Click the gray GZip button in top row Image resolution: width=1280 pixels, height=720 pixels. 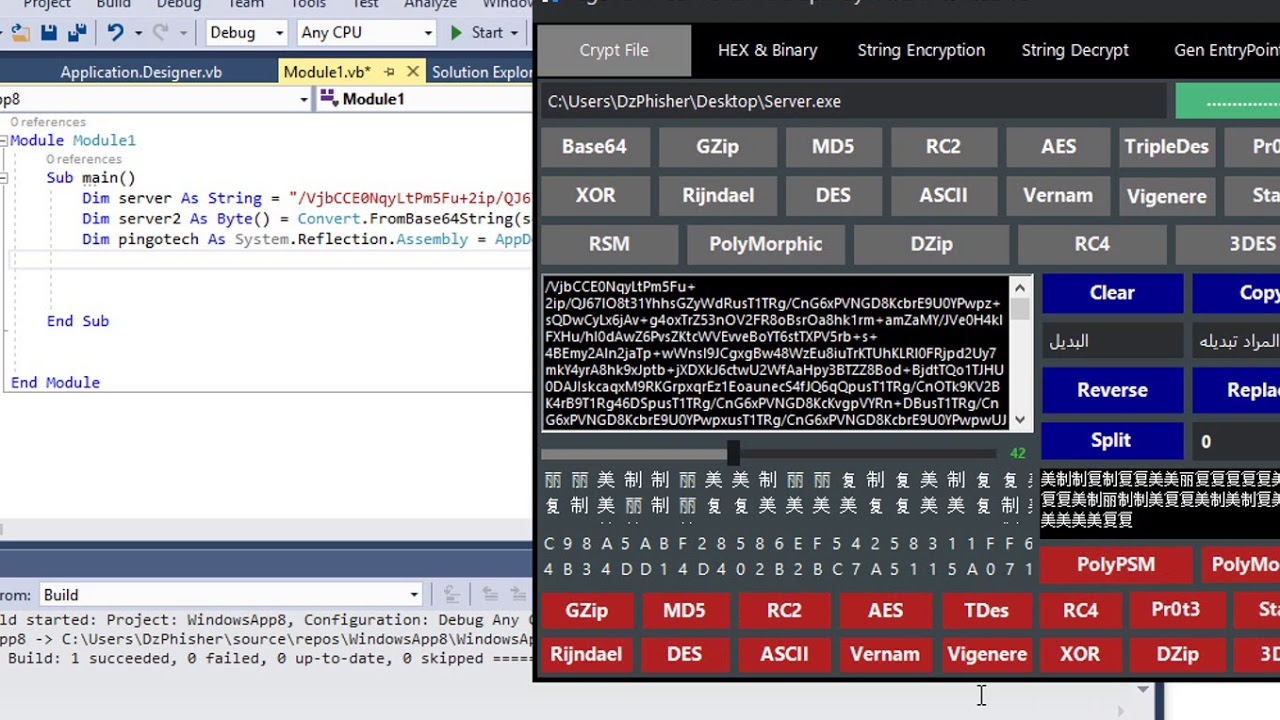717,146
